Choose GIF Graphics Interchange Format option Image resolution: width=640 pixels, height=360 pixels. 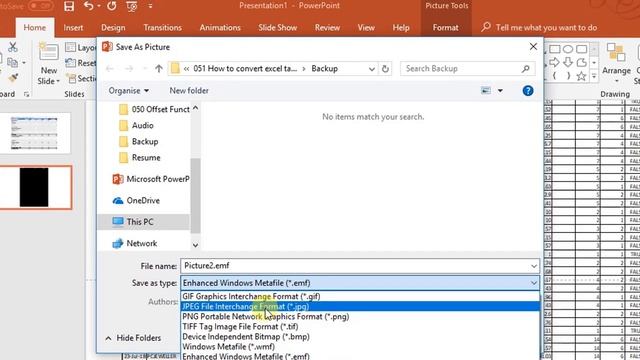(x=360, y=296)
